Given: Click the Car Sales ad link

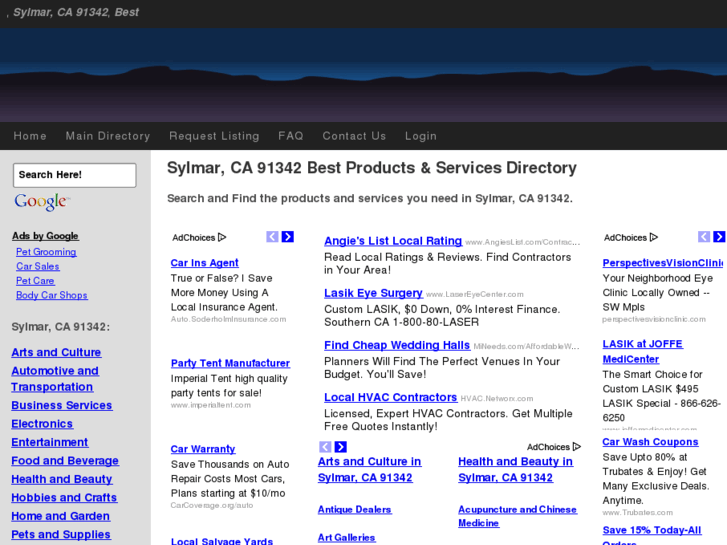Looking at the screenshot, I should click(38, 266).
